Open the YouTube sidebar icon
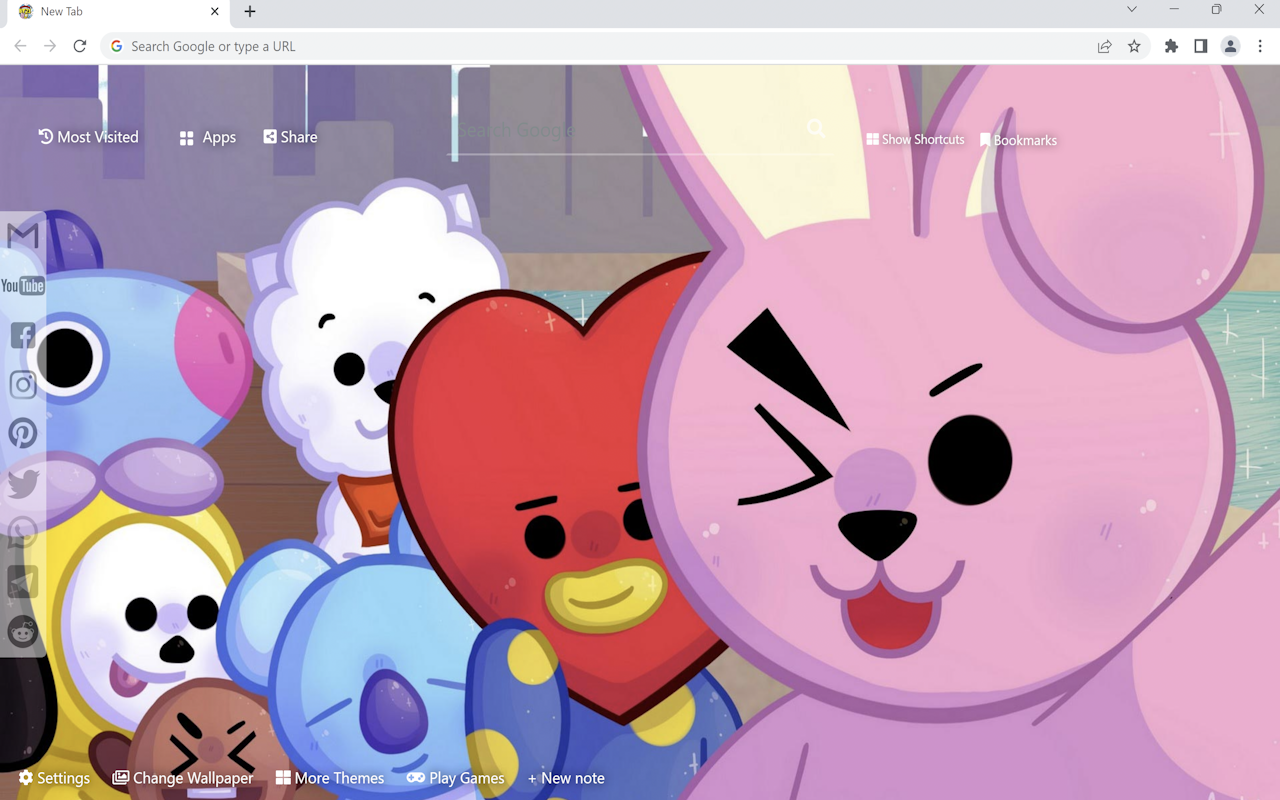Viewport: 1280px width, 800px height. tap(22, 285)
